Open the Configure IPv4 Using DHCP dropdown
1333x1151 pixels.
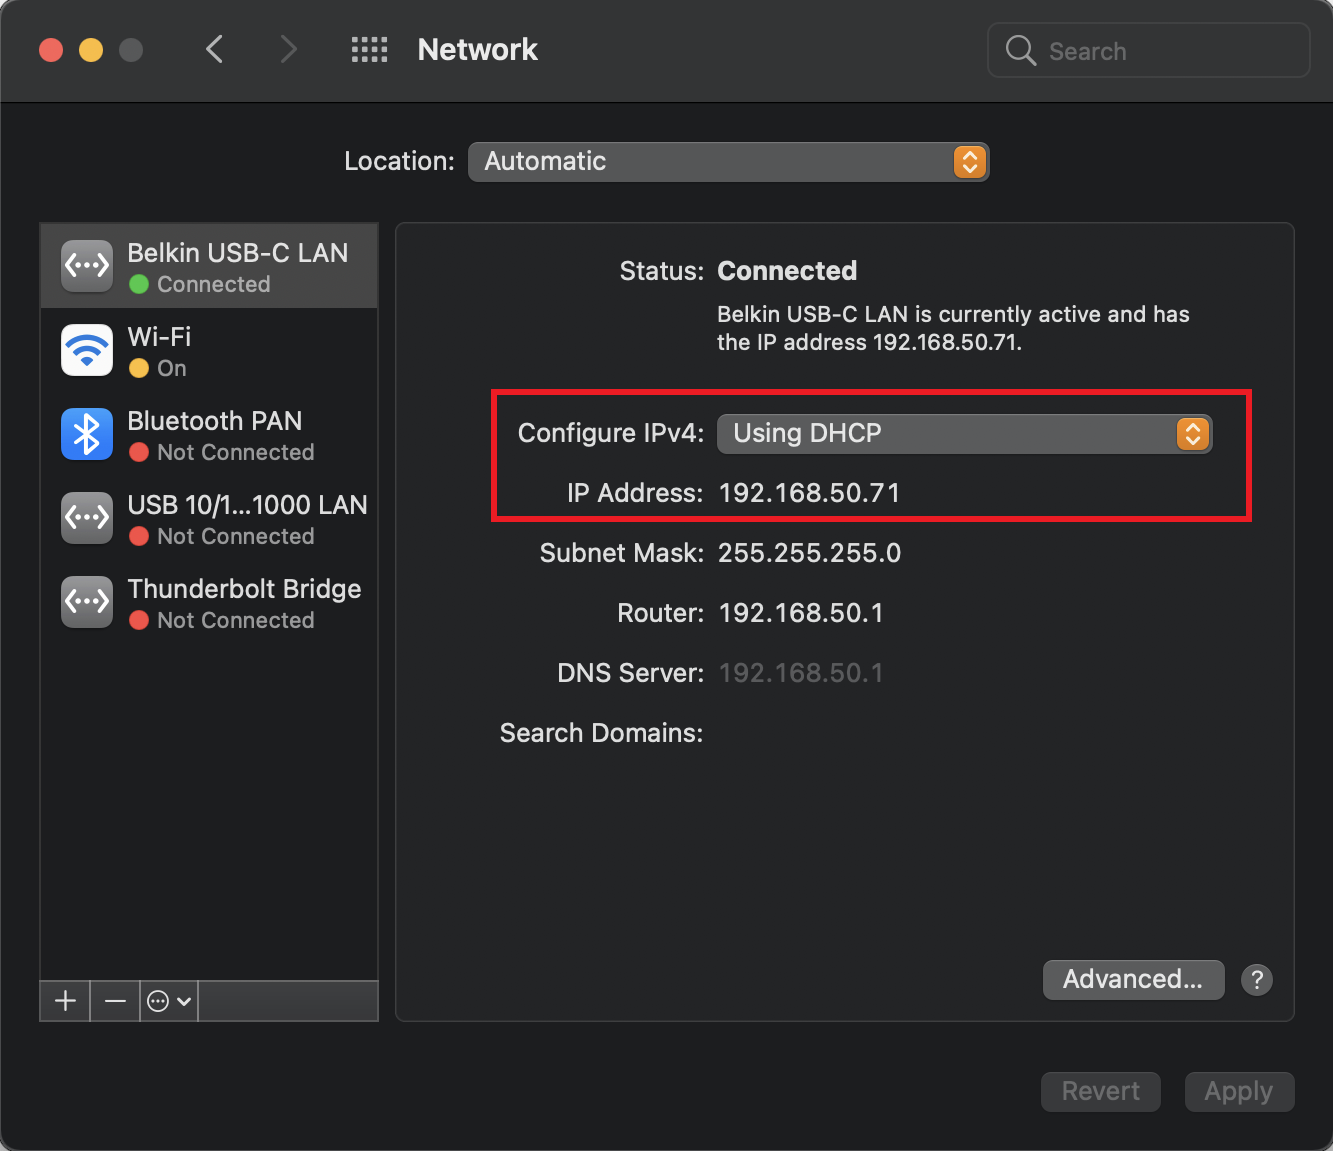965,433
